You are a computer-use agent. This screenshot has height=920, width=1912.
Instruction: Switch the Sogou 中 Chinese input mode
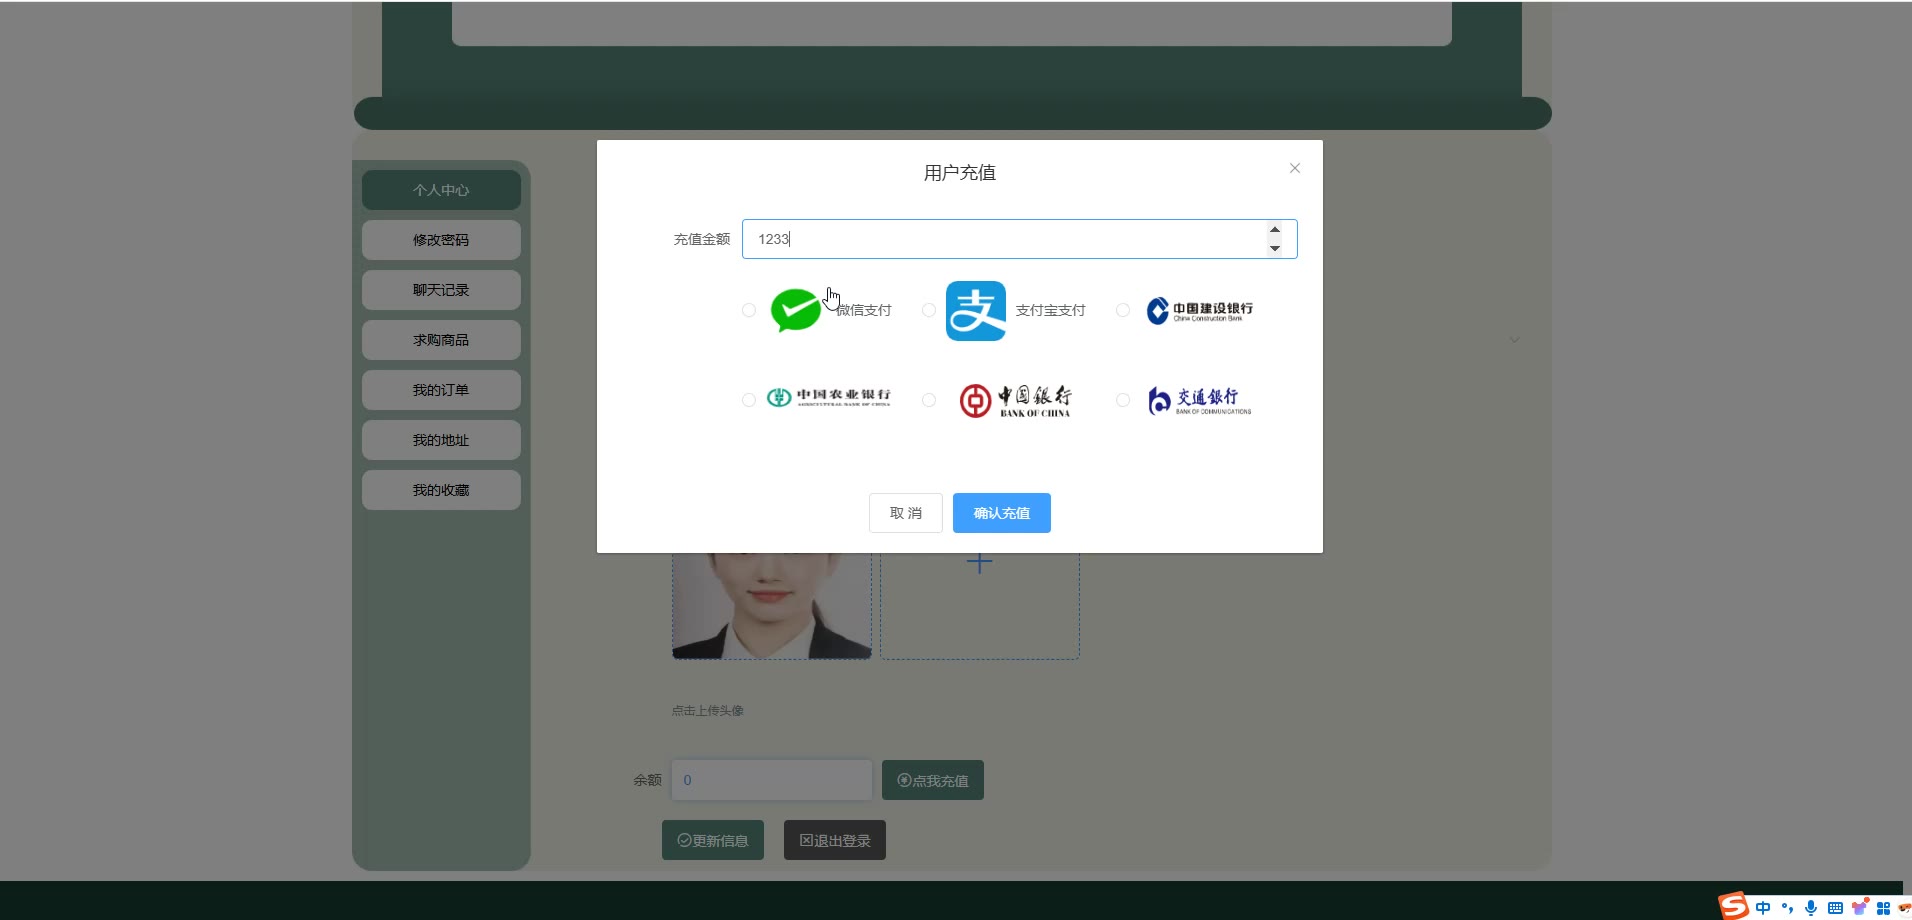[1763, 908]
